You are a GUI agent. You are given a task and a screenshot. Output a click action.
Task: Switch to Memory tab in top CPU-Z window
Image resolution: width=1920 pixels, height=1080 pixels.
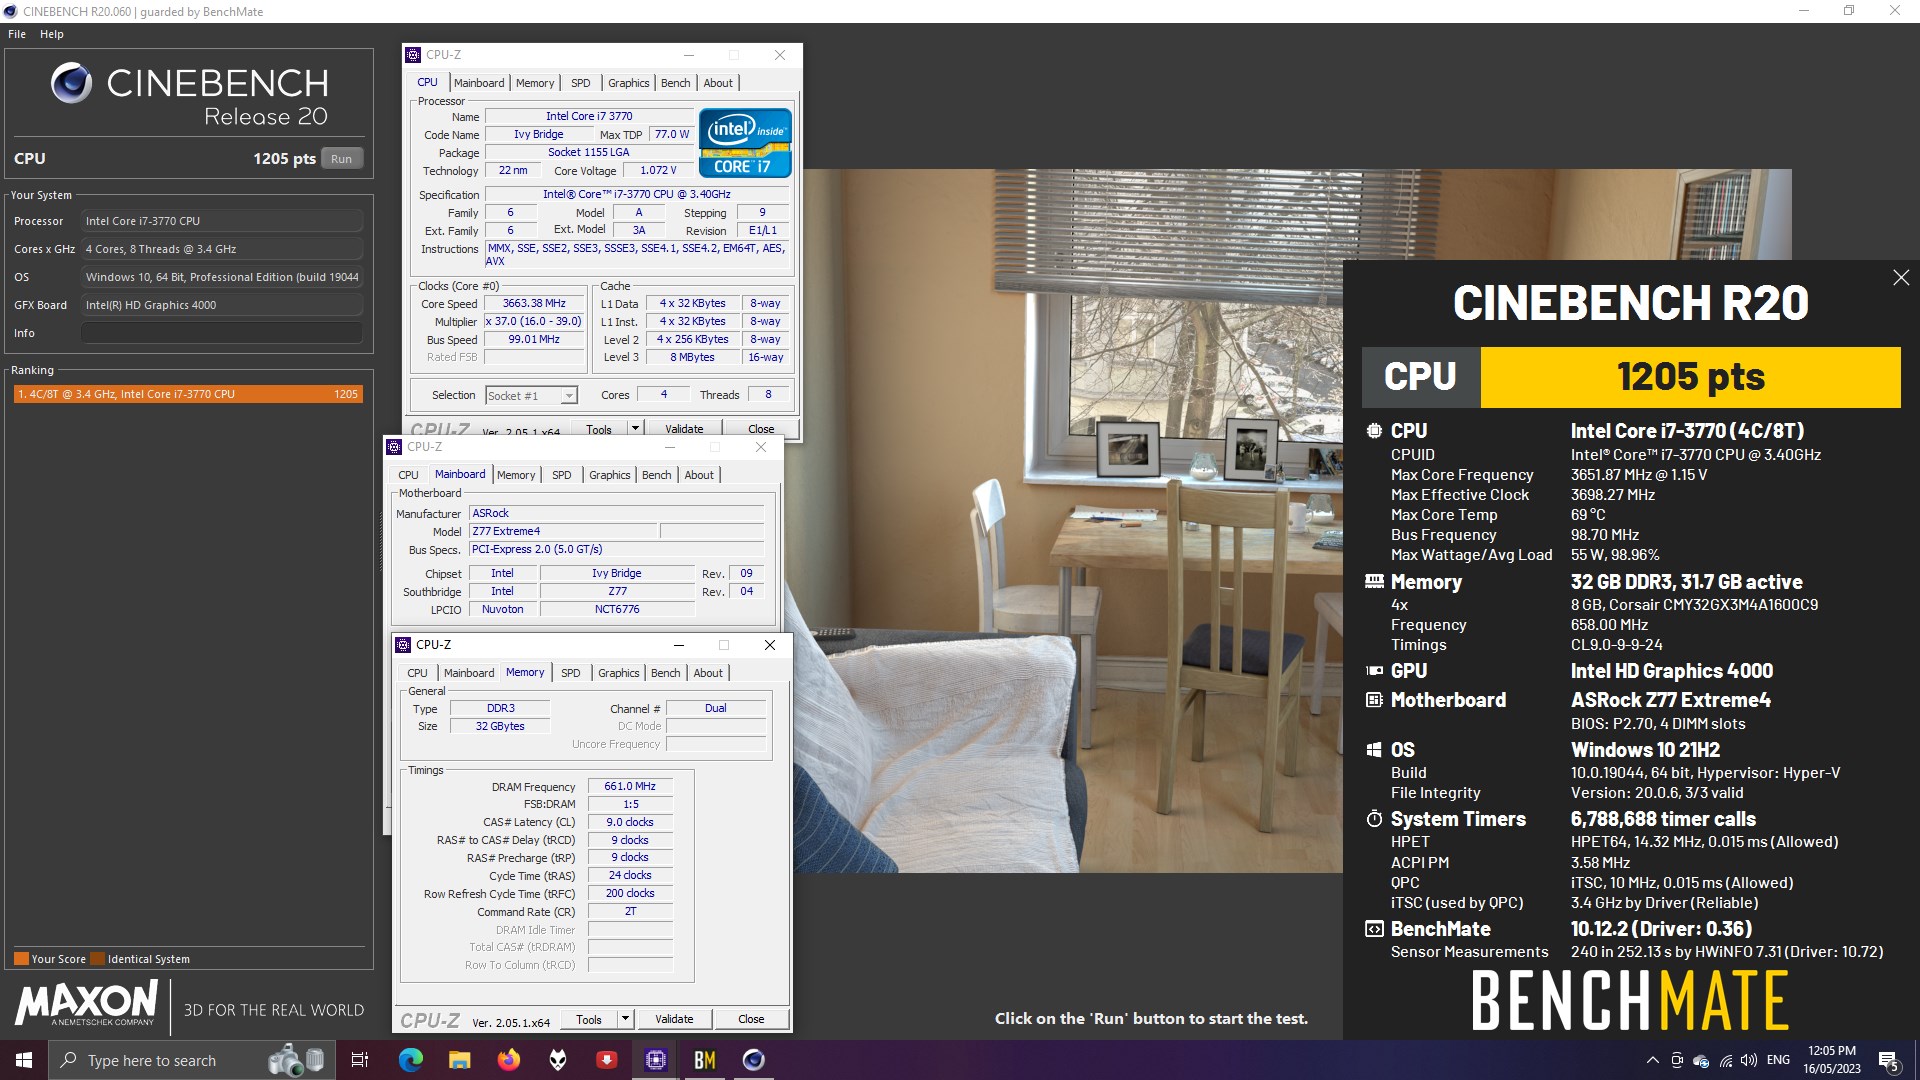tap(535, 83)
